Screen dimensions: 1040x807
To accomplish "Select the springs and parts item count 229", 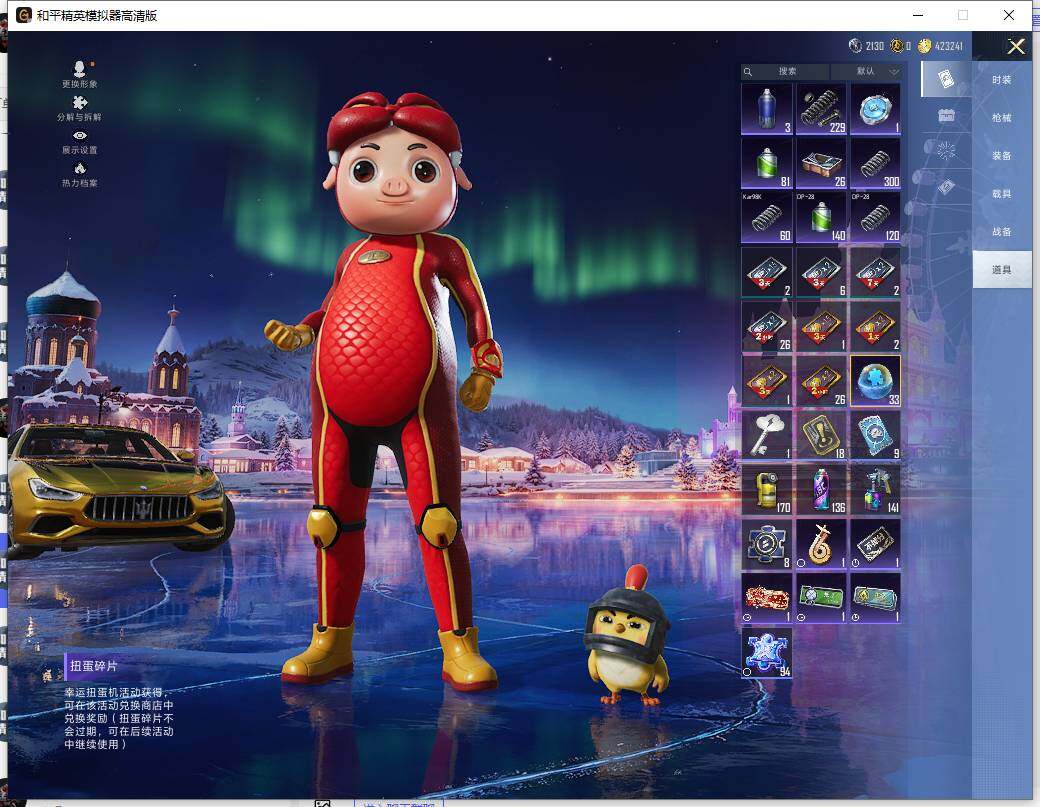I will pyautogui.click(x=820, y=109).
